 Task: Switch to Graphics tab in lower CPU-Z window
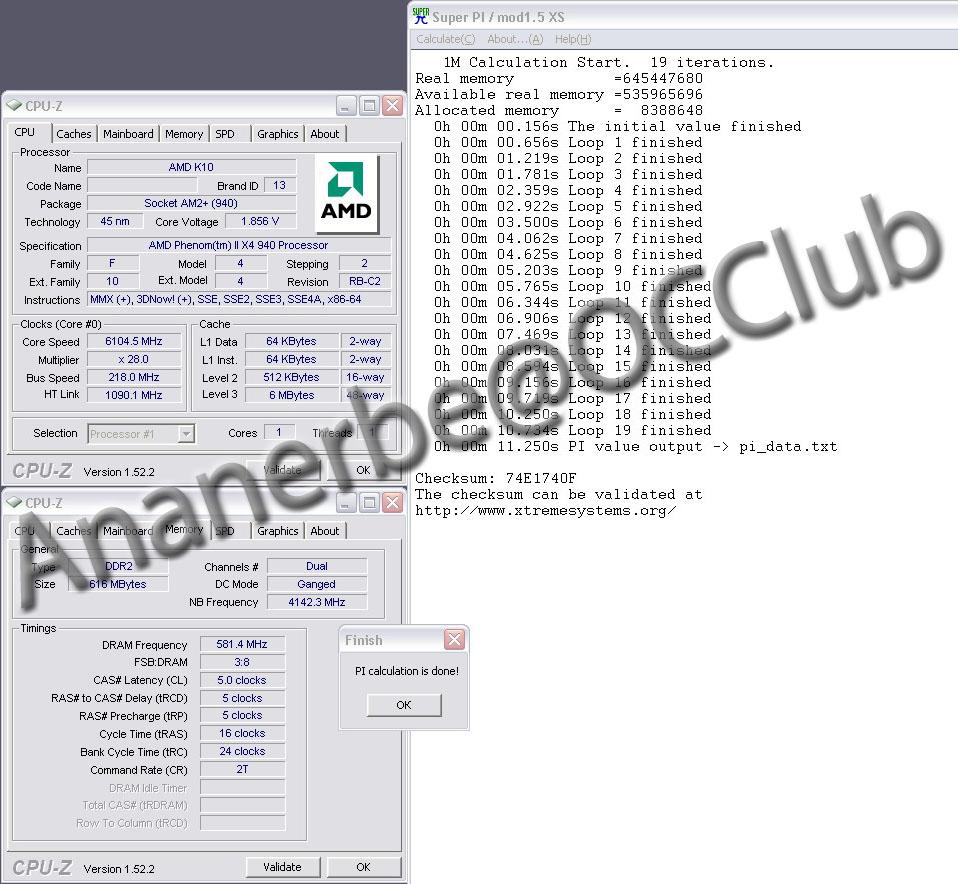pyautogui.click(x=278, y=531)
